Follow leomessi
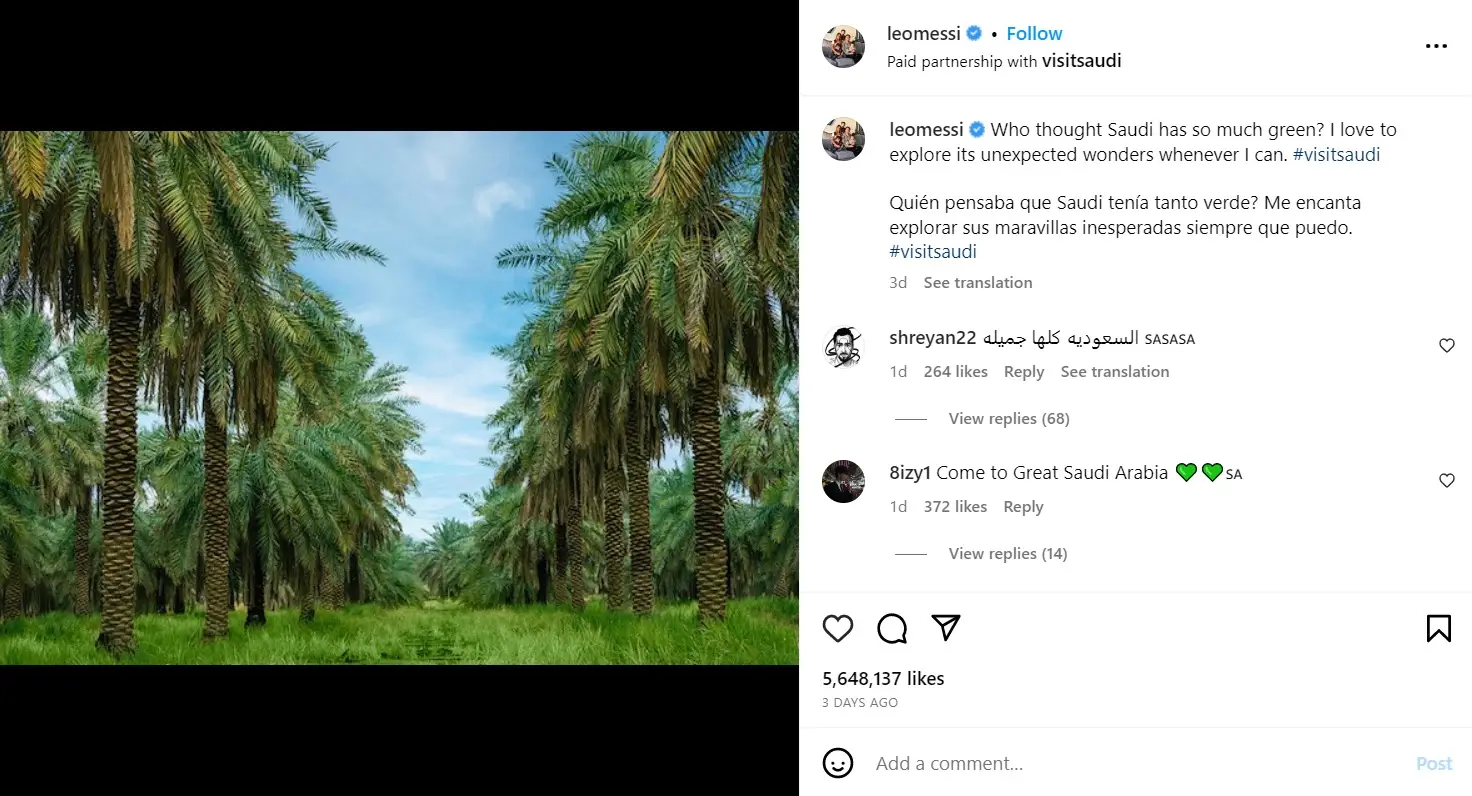This screenshot has width=1472, height=796. pos(1034,33)
